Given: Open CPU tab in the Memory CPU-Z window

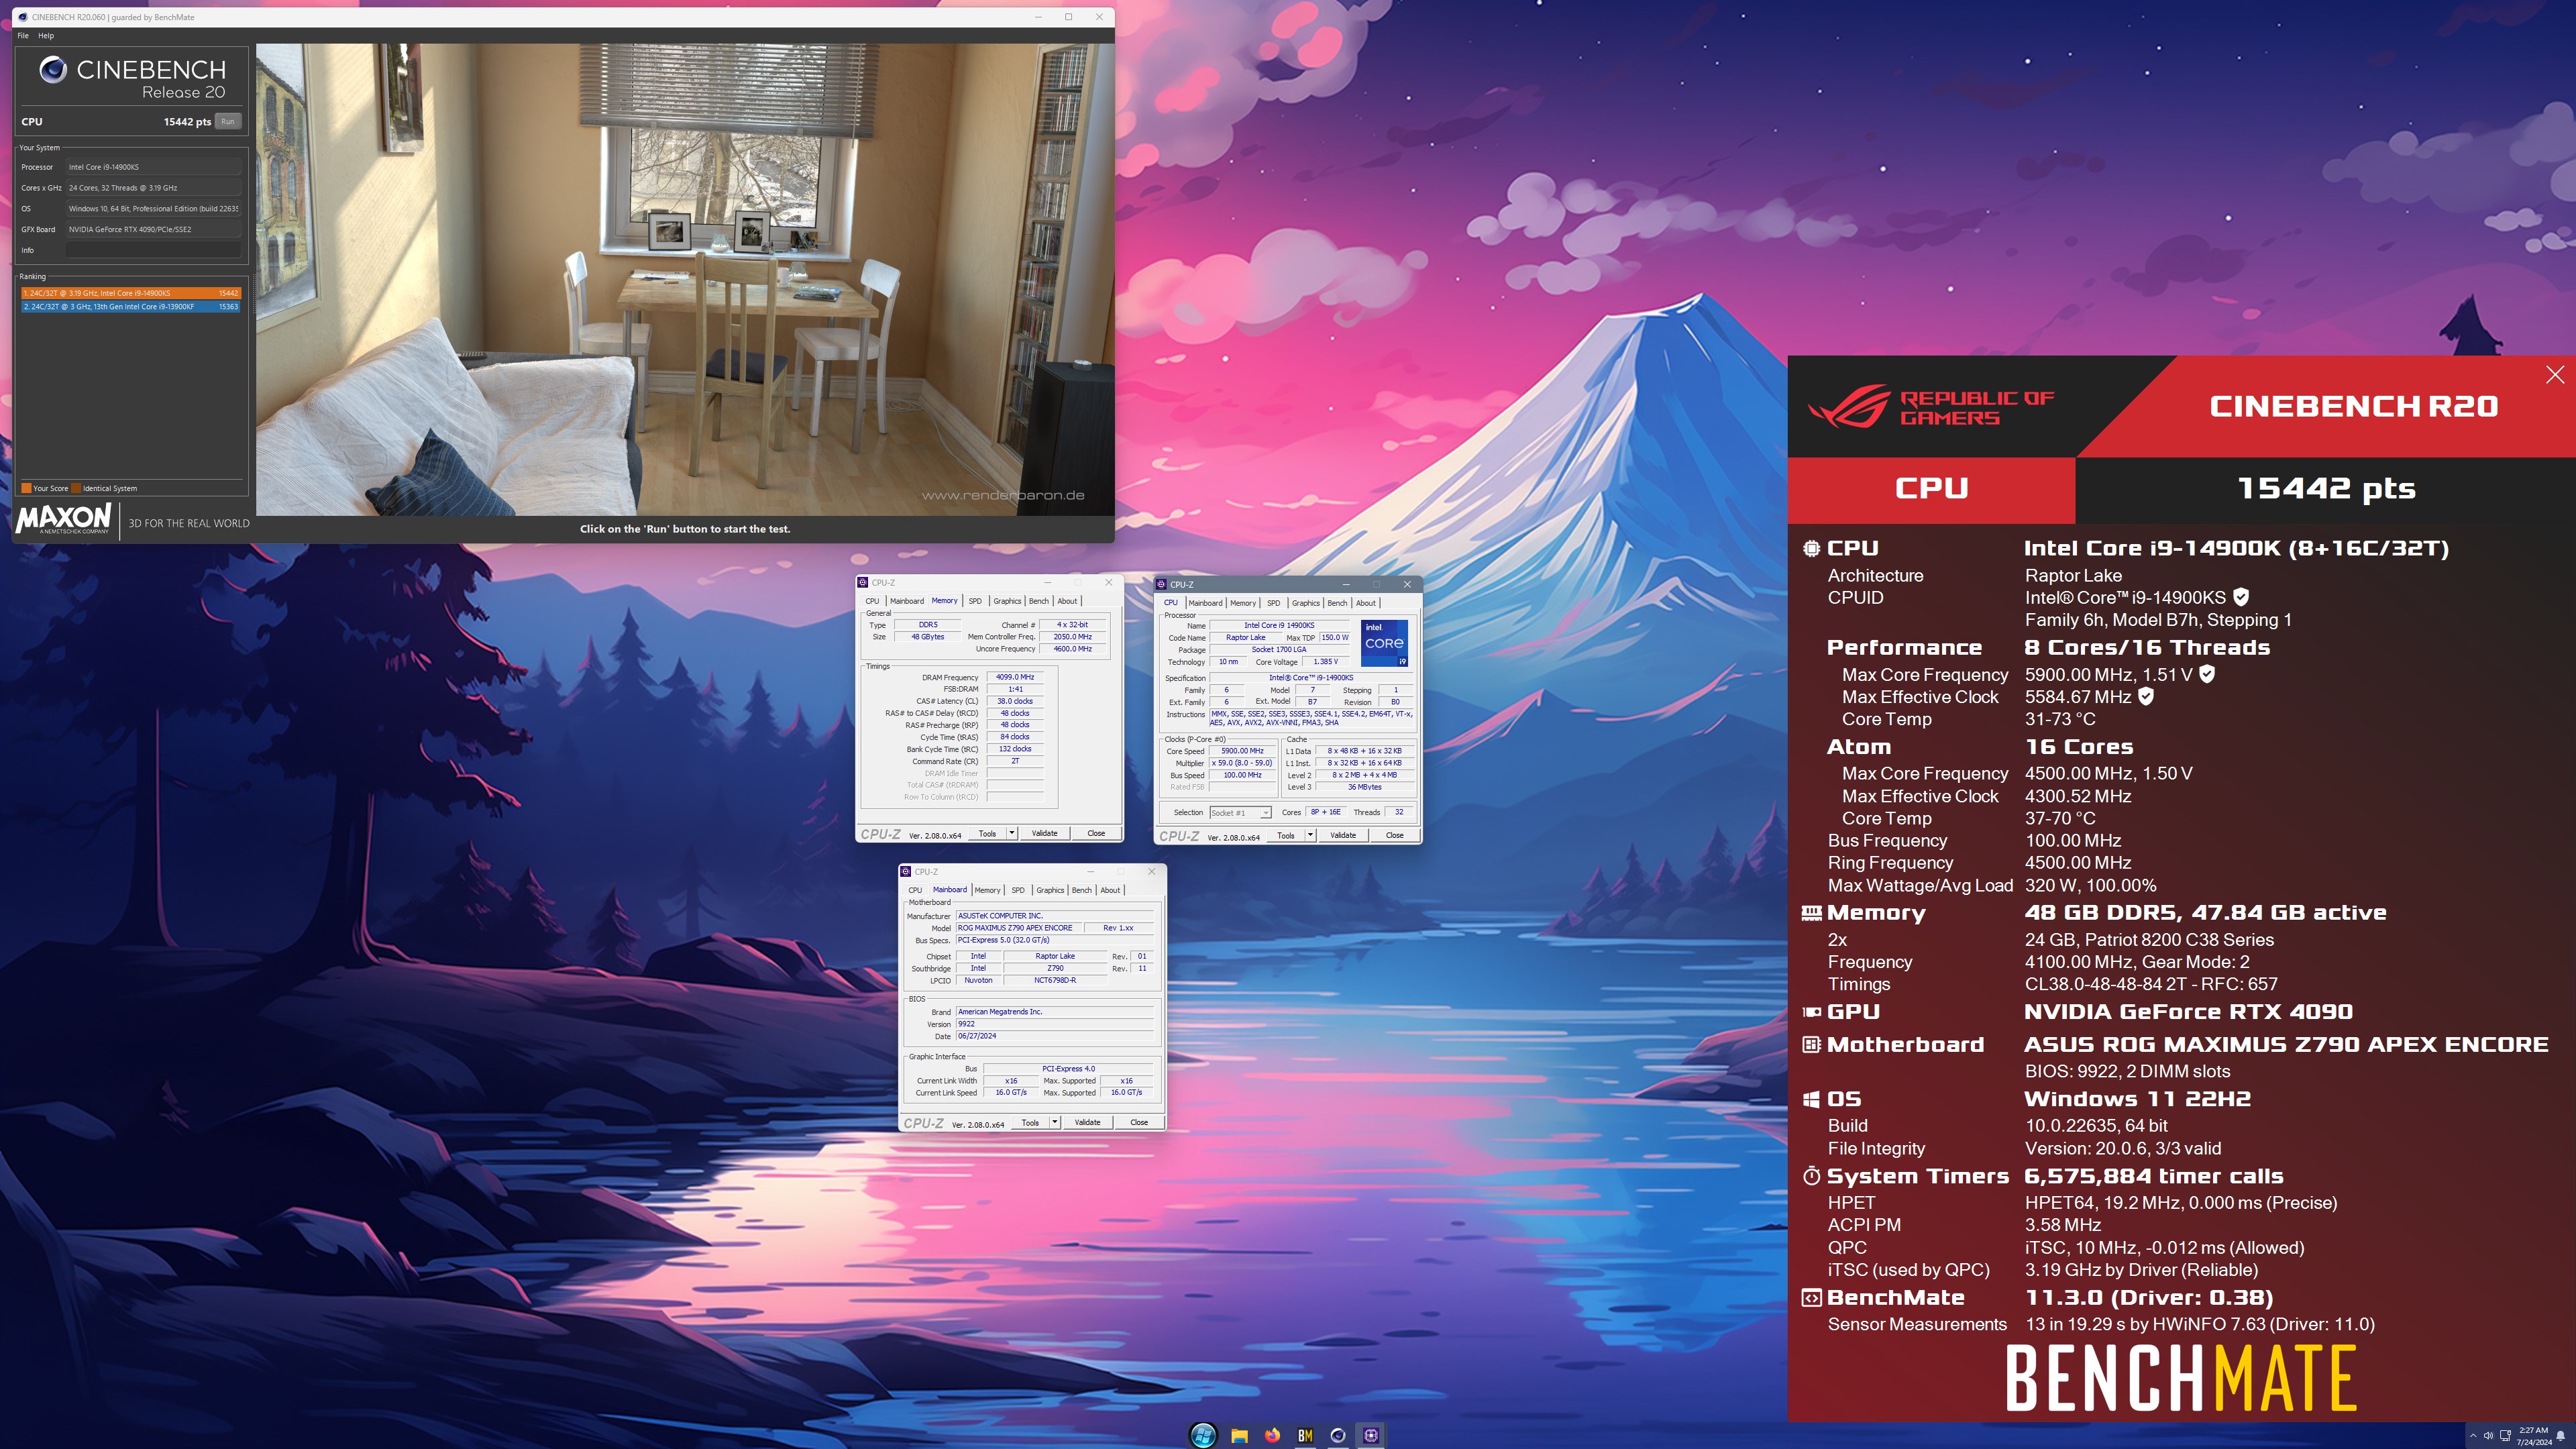Looking at the screenshot, I should click(872, 601).
